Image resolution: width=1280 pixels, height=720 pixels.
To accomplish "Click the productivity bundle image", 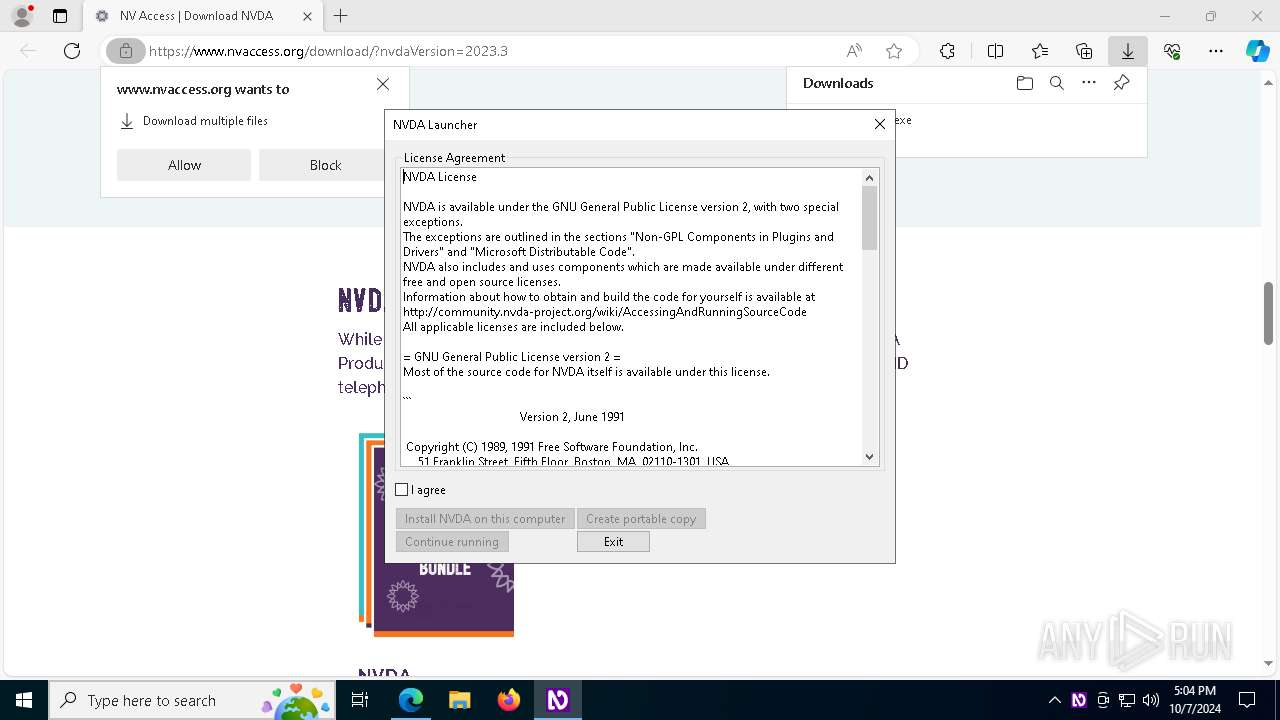I will [437, 534].
